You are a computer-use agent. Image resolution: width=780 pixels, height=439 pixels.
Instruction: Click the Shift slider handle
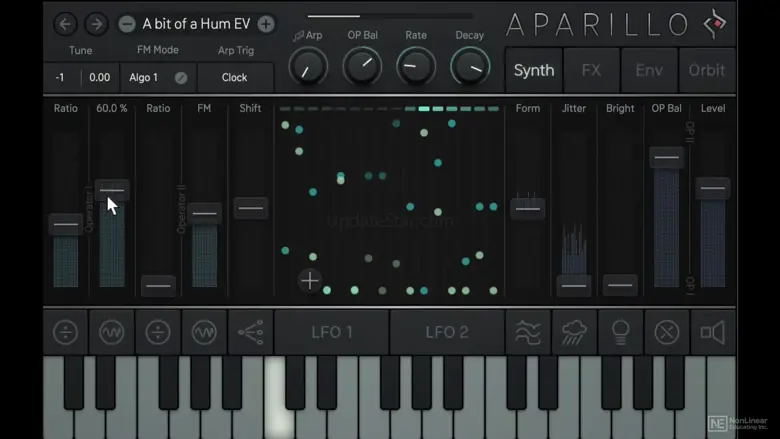251,208
